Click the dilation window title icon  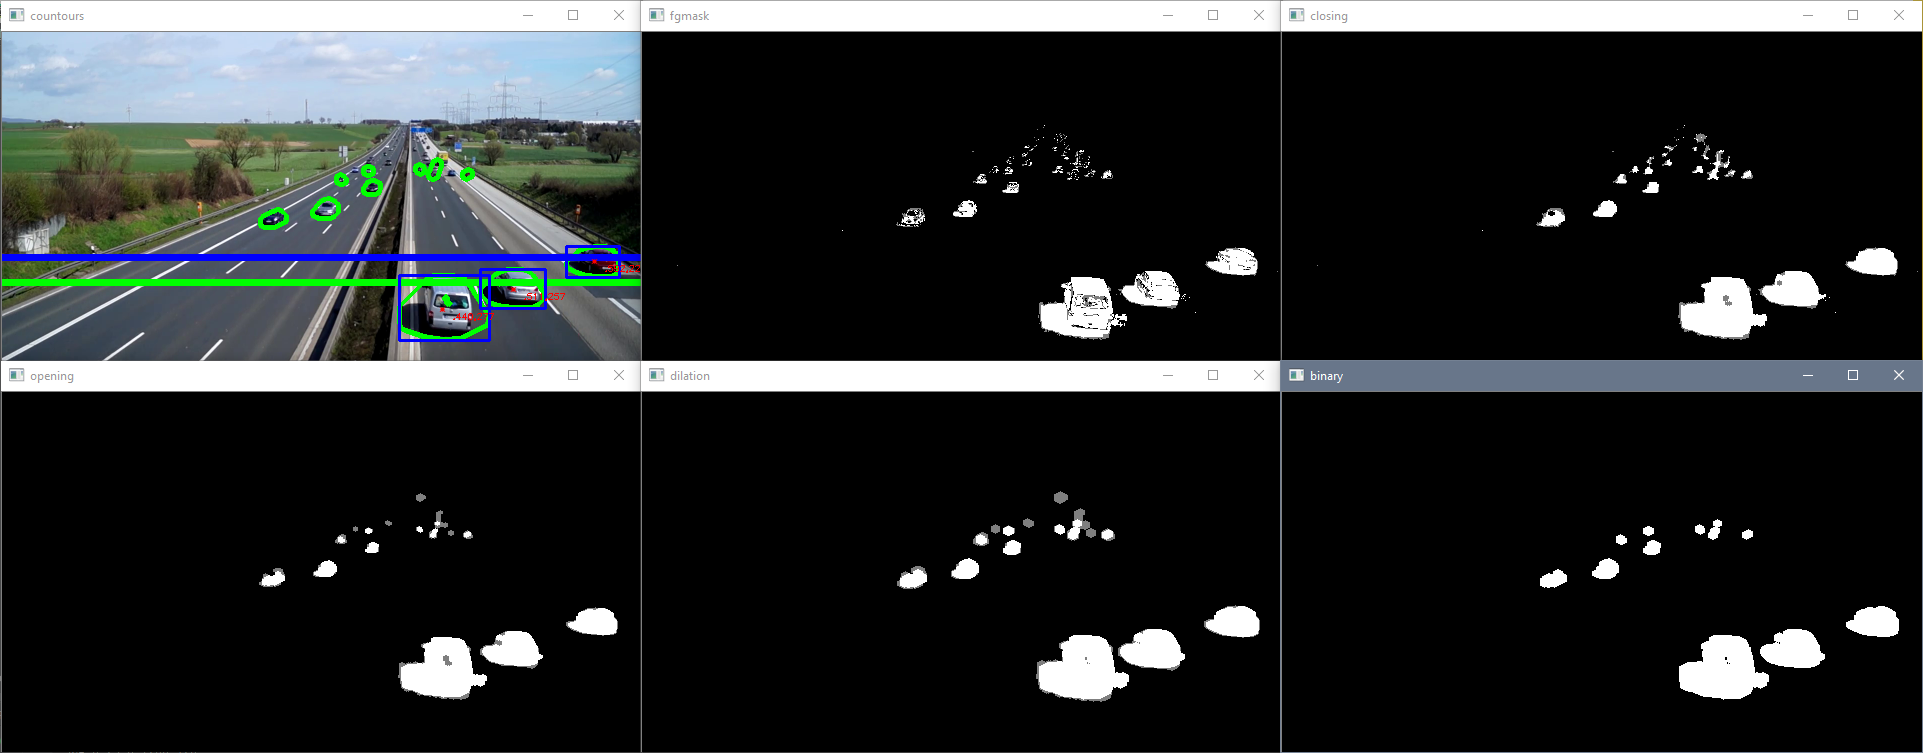pos(656,375)
